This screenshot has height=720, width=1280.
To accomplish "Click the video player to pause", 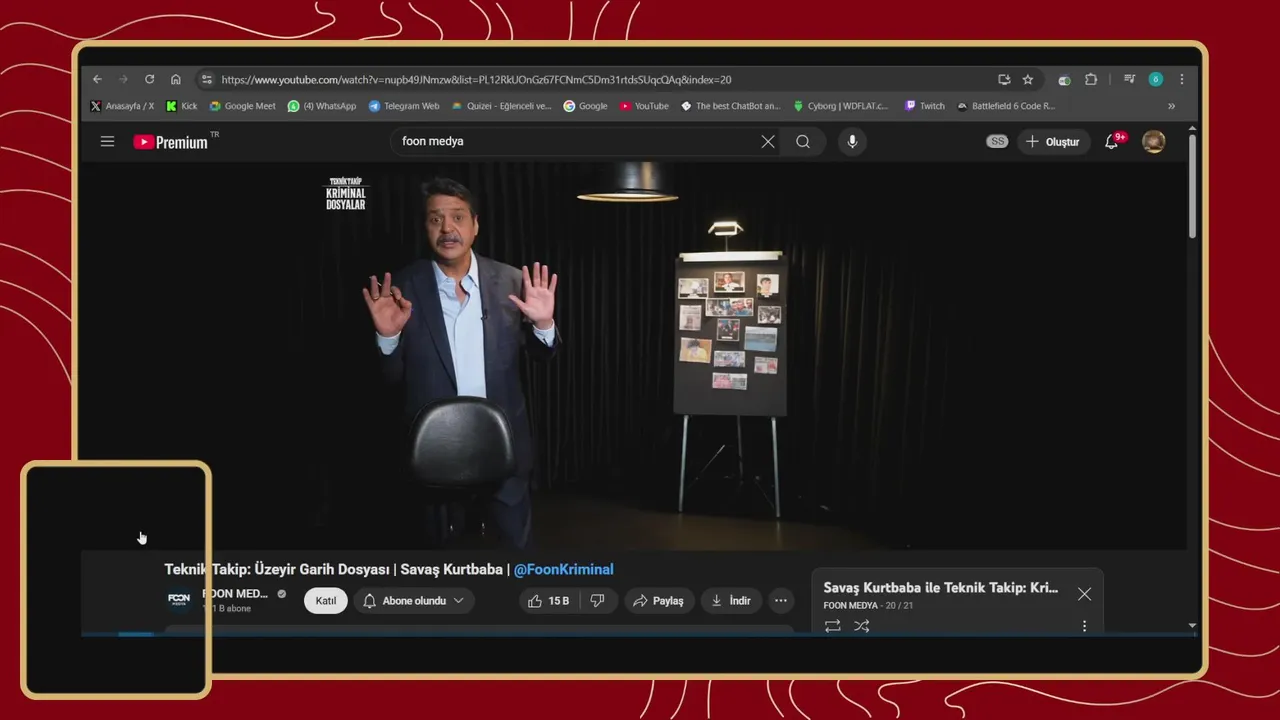I will [633, 355].
